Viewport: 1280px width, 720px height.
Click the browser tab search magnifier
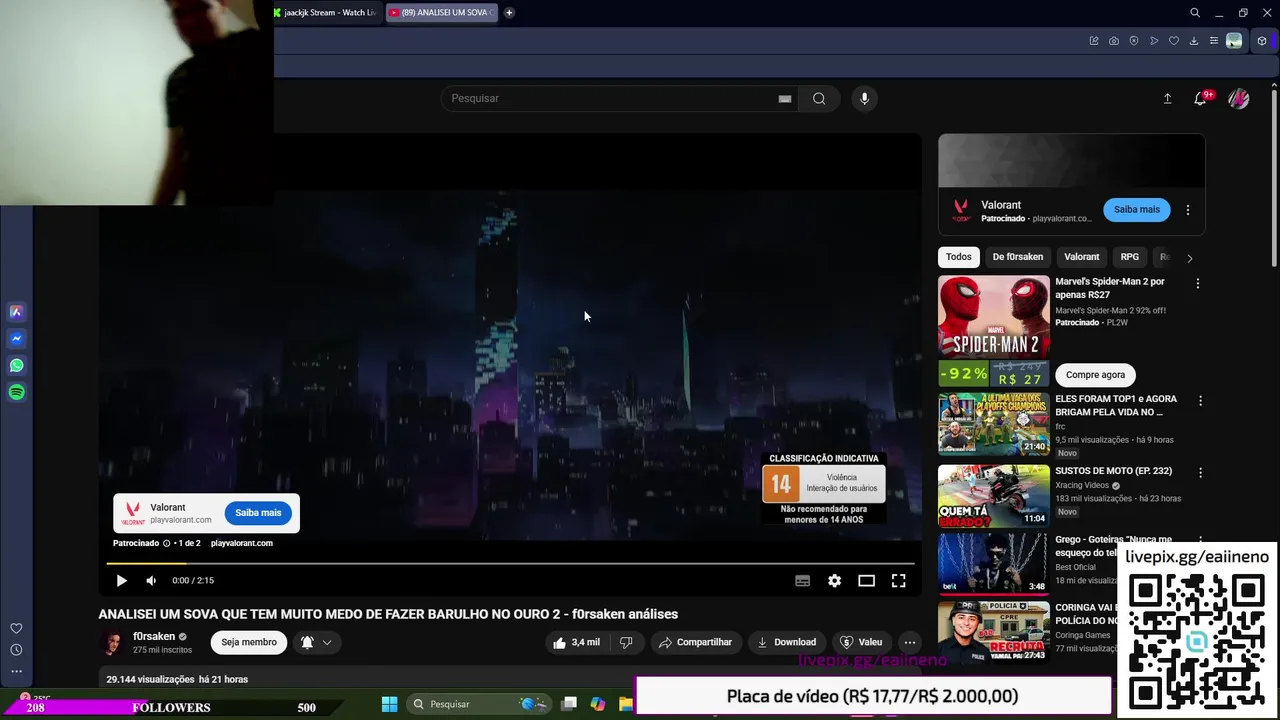coord(1195,13)
